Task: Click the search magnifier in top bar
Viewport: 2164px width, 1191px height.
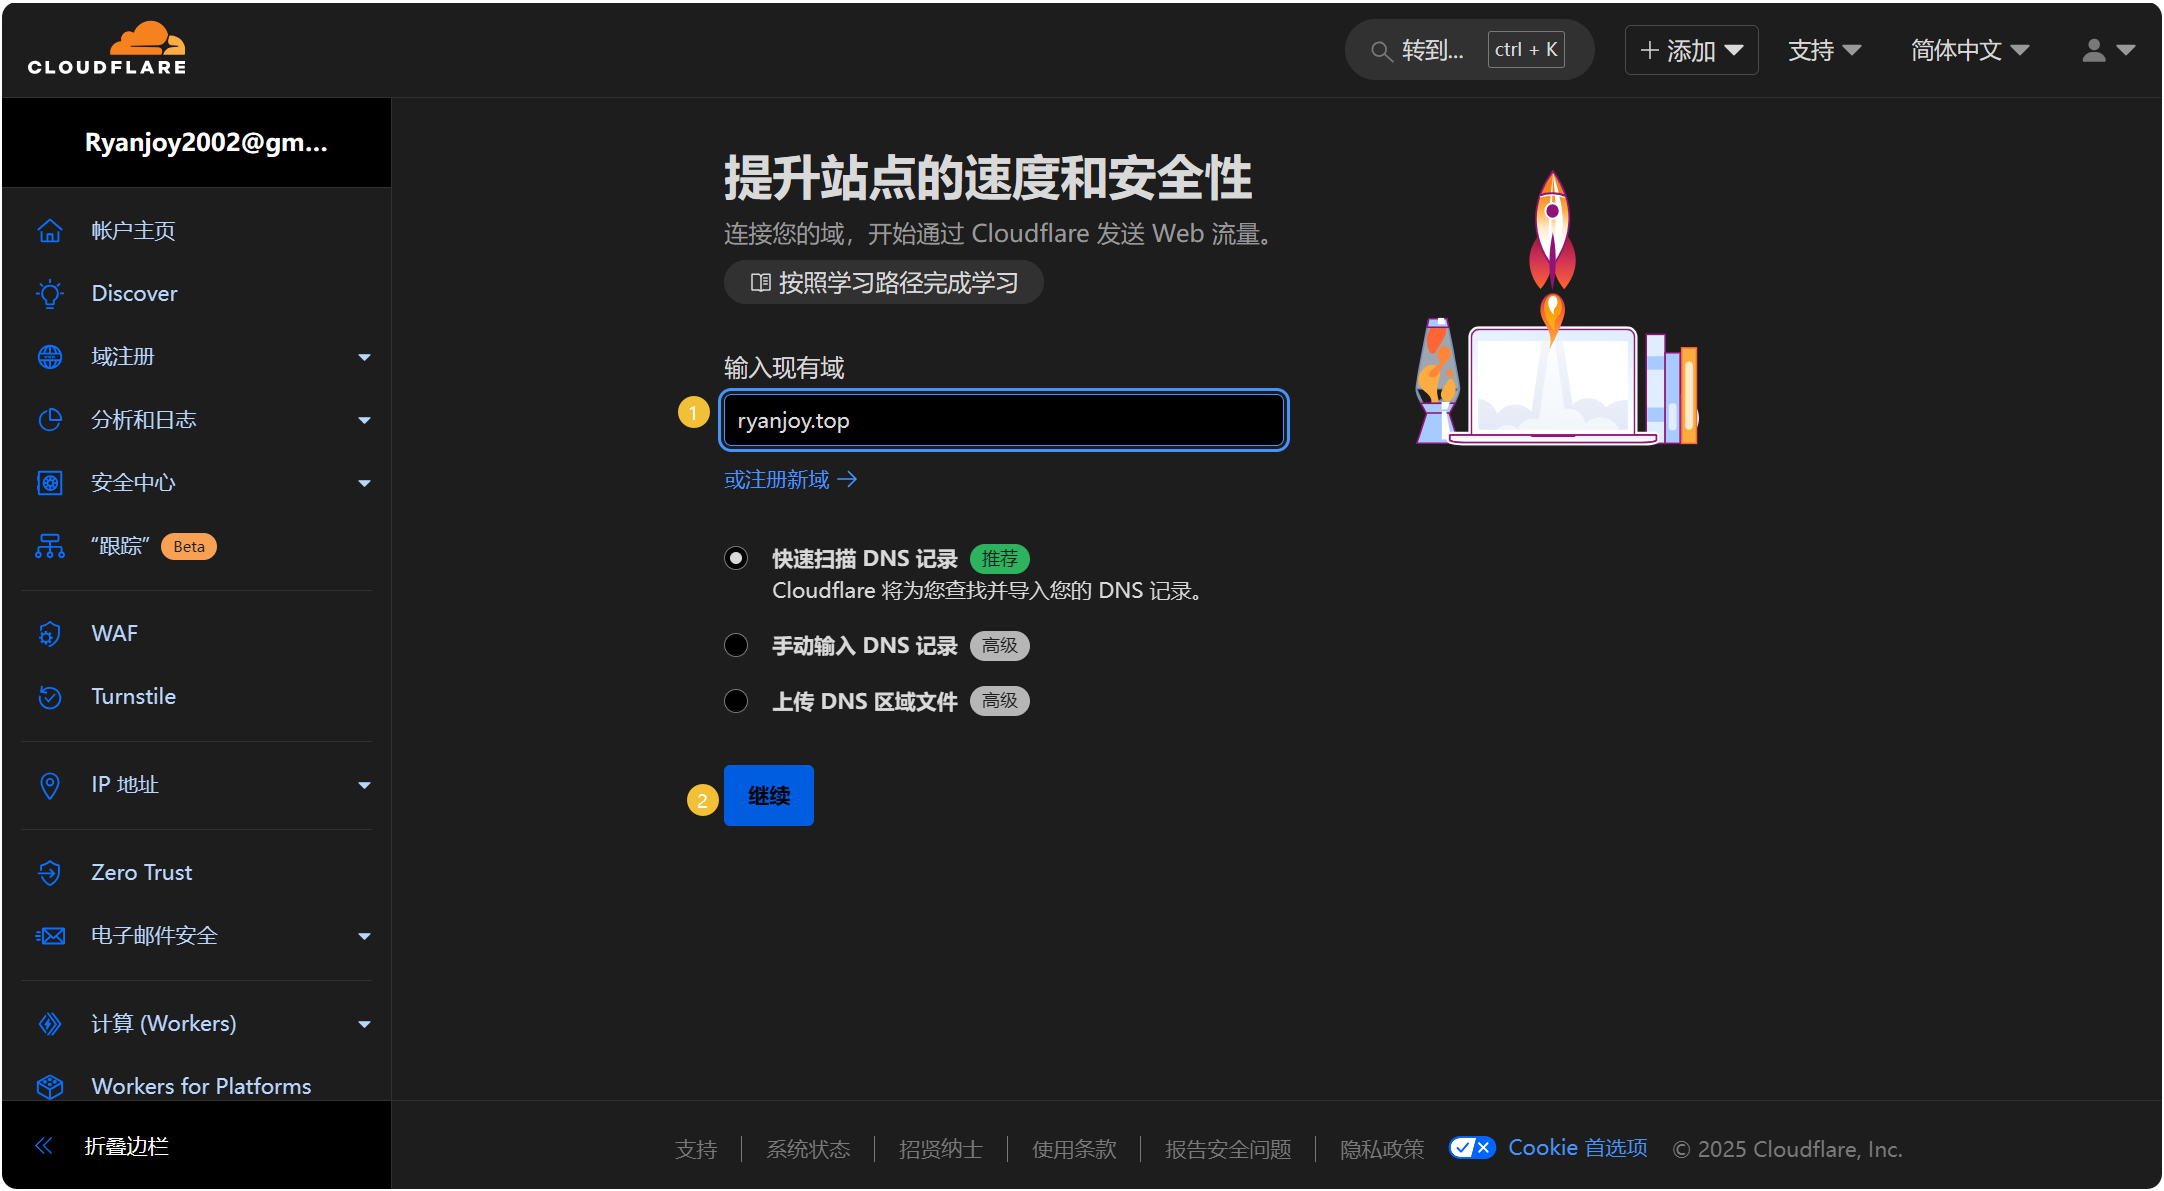Action: point(1381,49)
